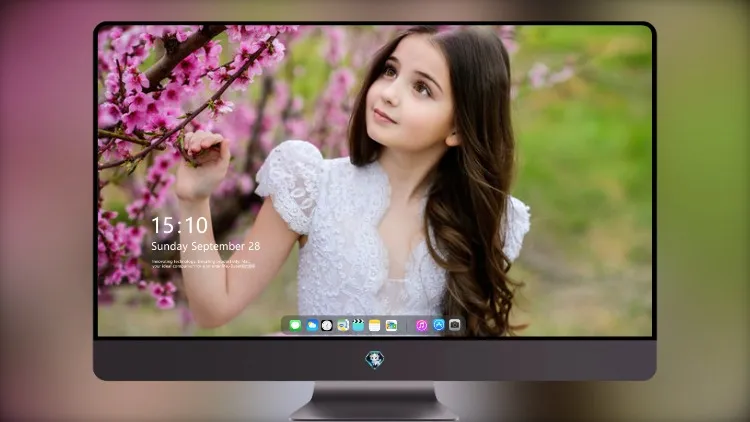Open the Photos gallery app in dock
The height and width of the screenshot is (422, 750).
click(391, 325)
